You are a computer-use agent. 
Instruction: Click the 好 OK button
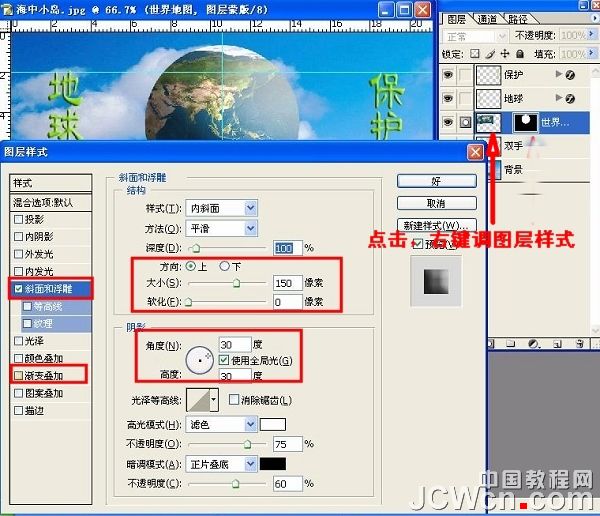click(437, 181)
